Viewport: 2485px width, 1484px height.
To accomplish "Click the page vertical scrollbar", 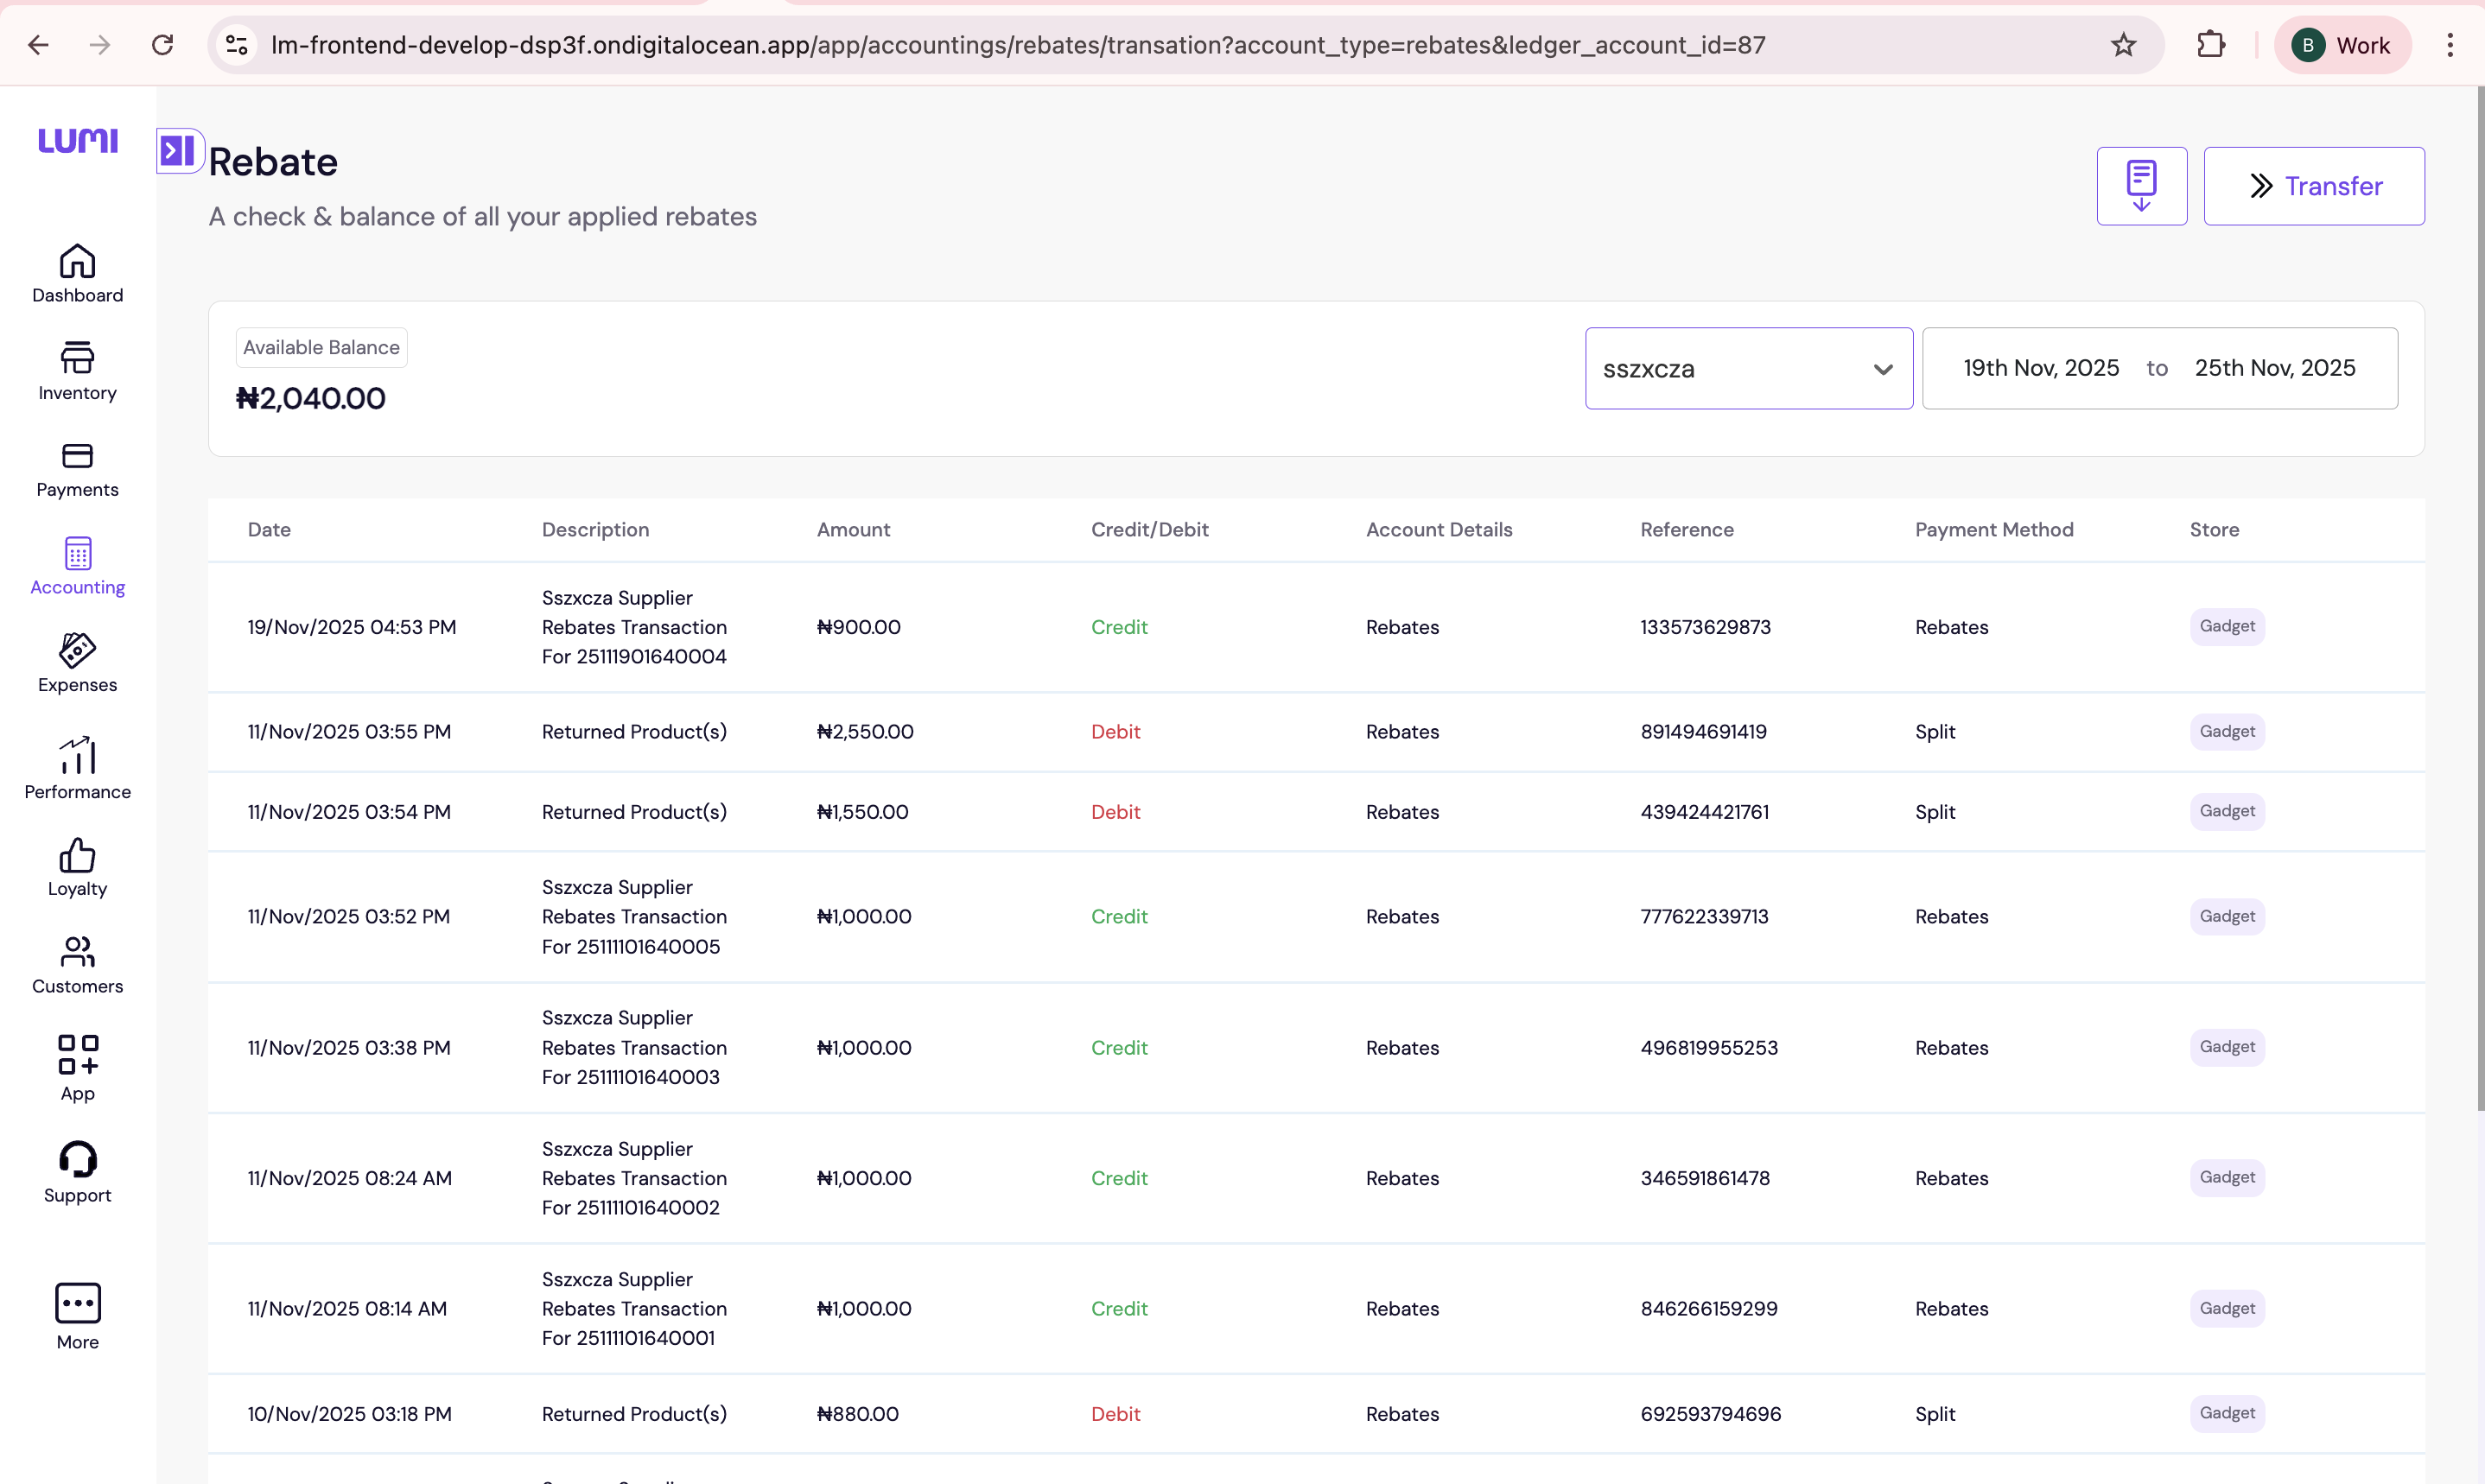I will point(2479,600).
